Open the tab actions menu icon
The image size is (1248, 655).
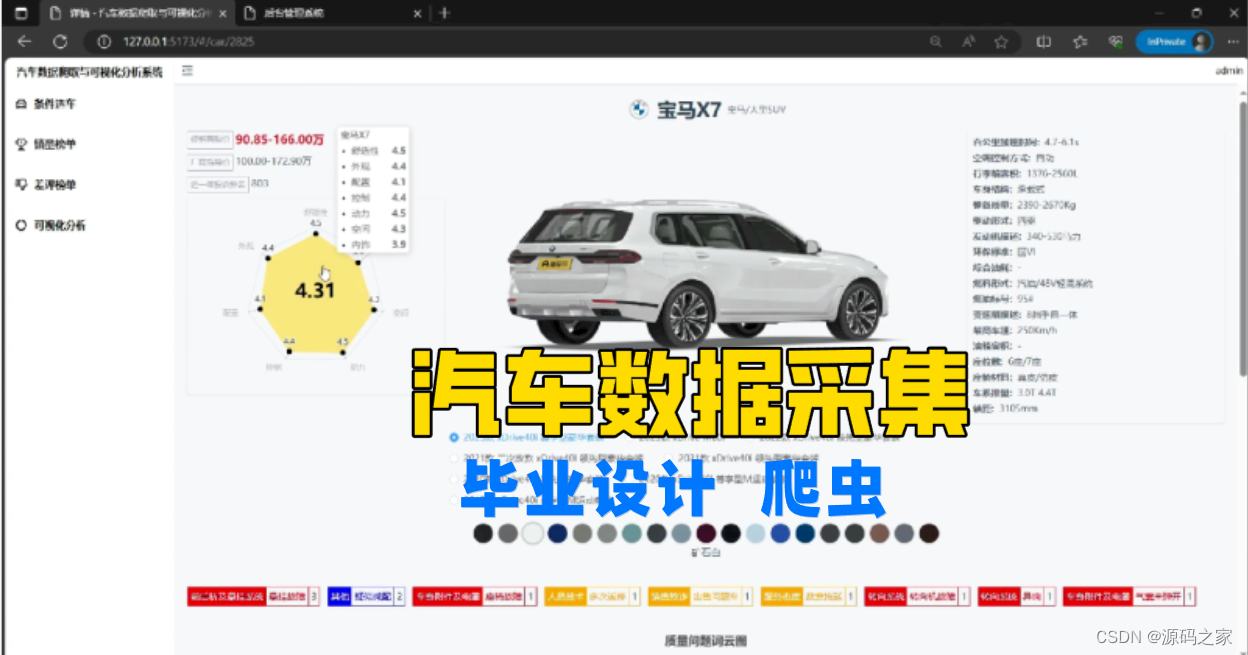click(x=21, y=14)
